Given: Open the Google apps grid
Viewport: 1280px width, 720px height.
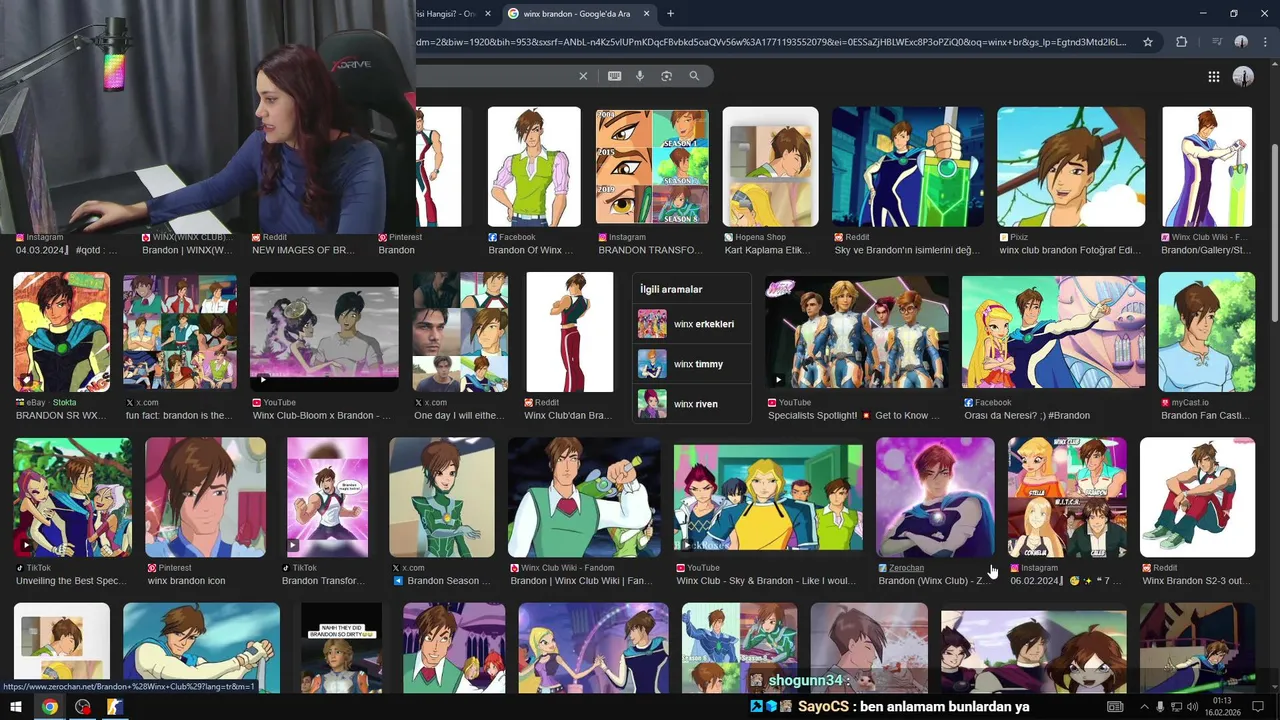Looking at the screenshot, I should coord(1213,76).
